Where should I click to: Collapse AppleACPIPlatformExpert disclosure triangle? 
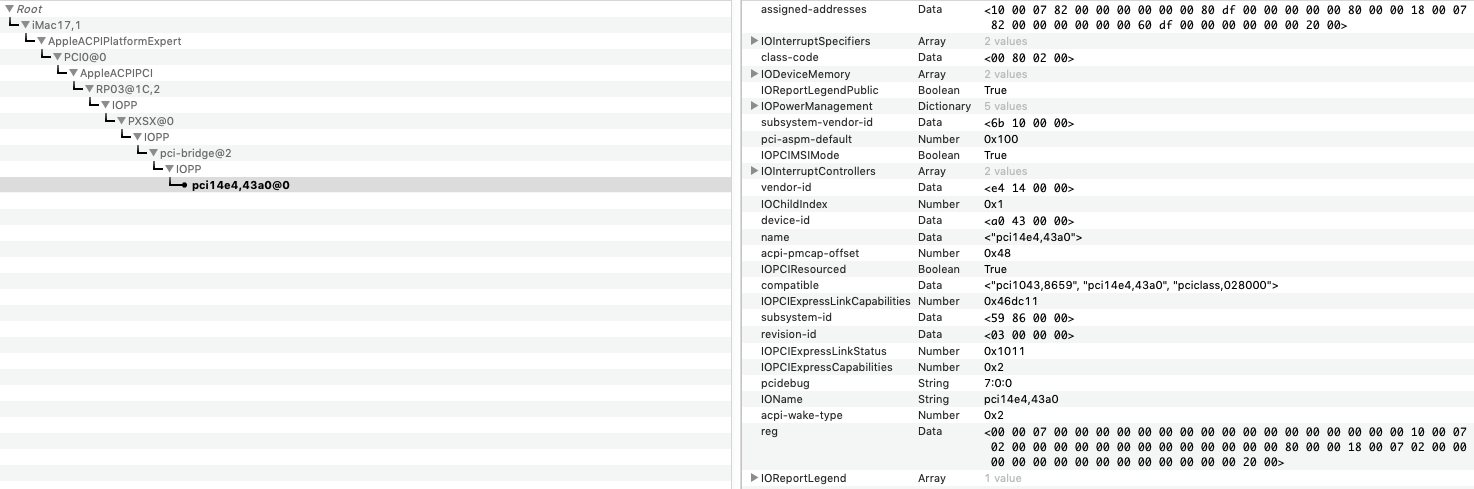click(41, 41)
